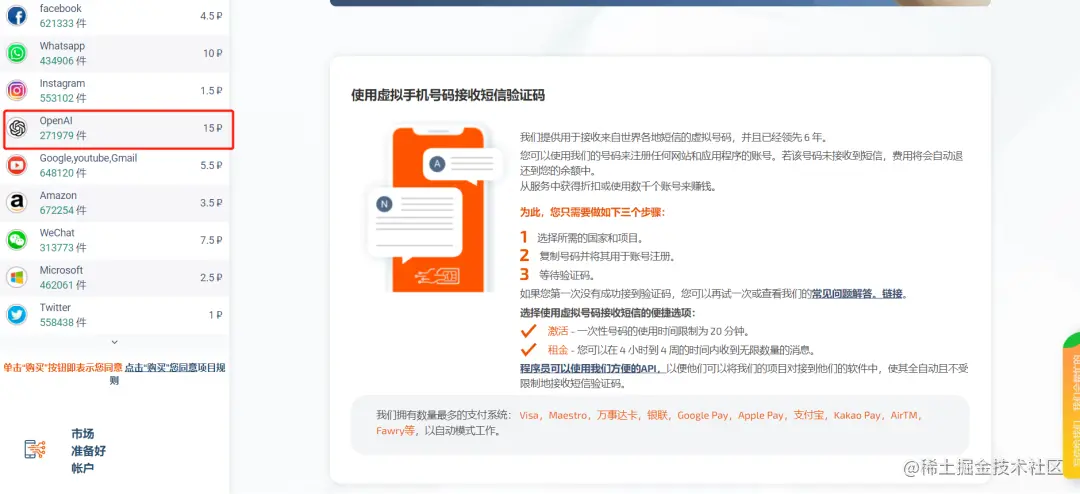The width and height of the screenshot is (1080, 494).
Task: Click the Google,youtube,Gmail red icon
Action: pos(17,165)
